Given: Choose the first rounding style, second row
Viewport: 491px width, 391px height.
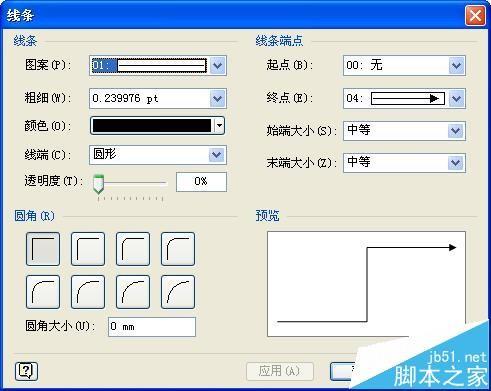Looking at the screenshot, I should point(43,292).
